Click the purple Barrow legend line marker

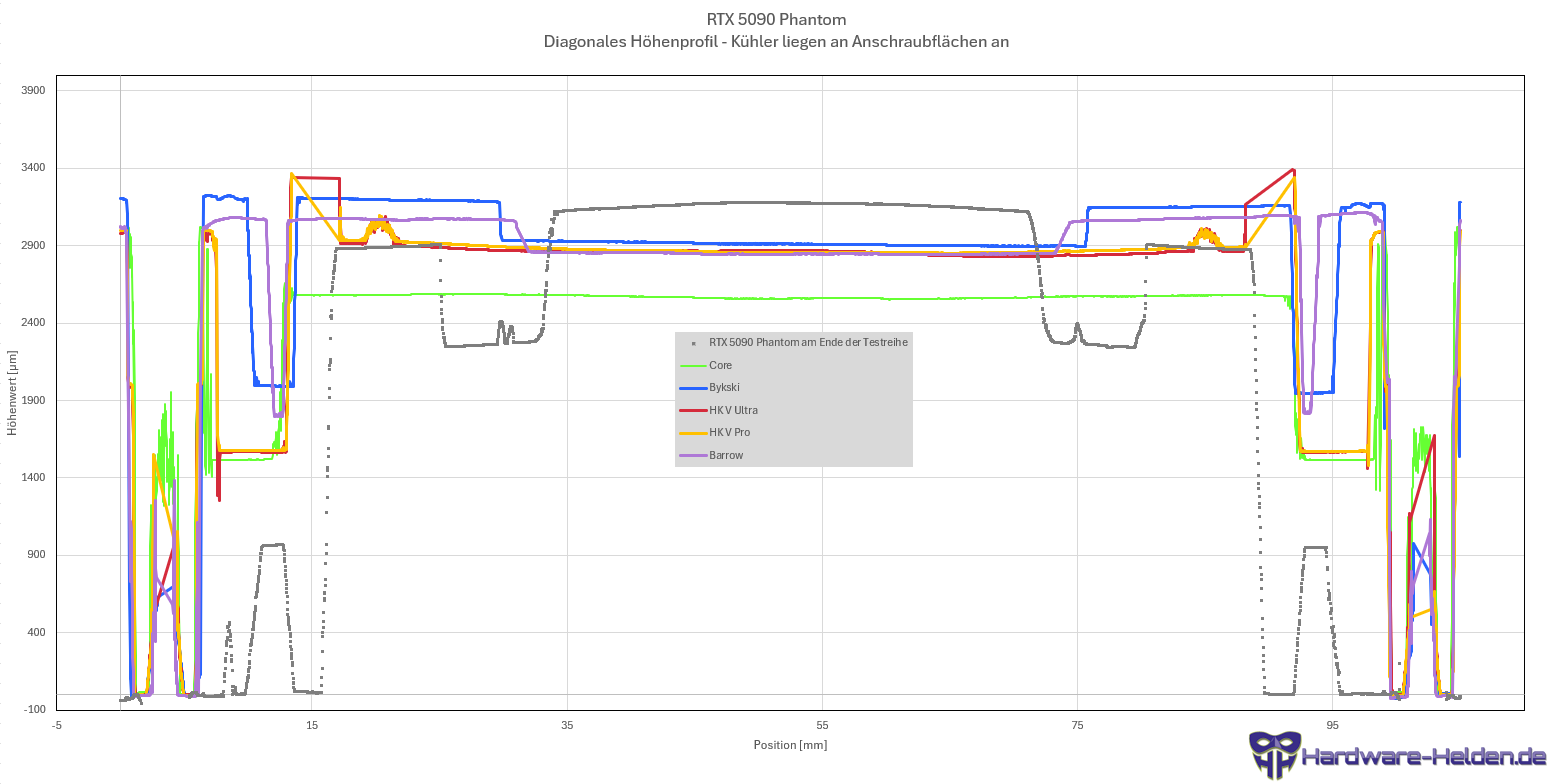click(x=692, y=455)
